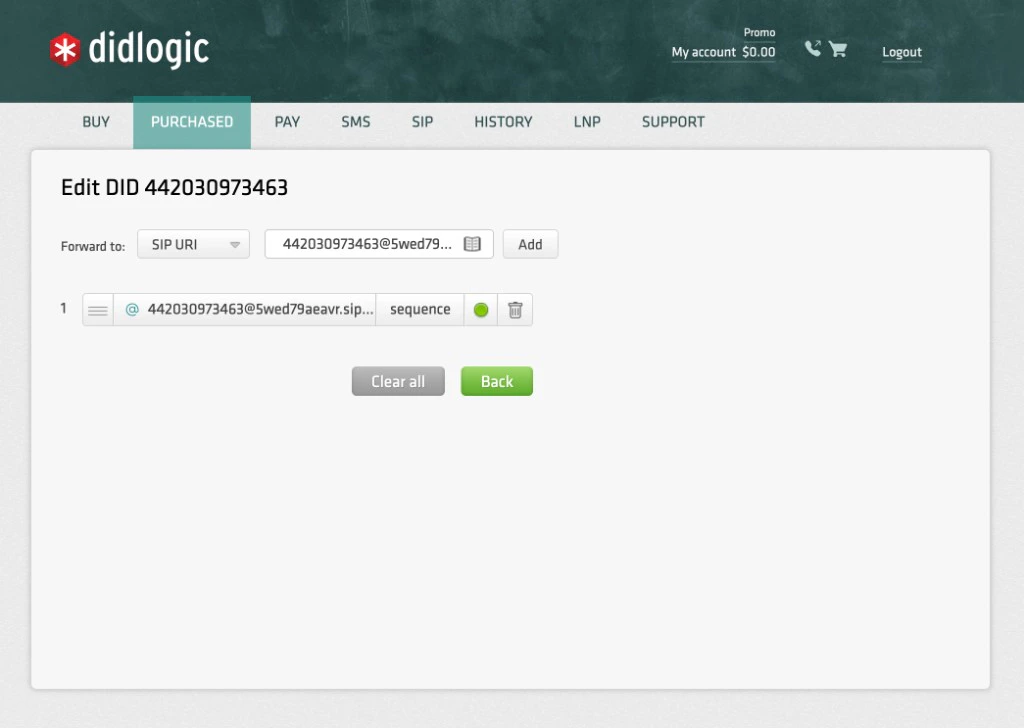Expand the SIP URI selector arrow
Screen dimensions: 1024x728
235,244
